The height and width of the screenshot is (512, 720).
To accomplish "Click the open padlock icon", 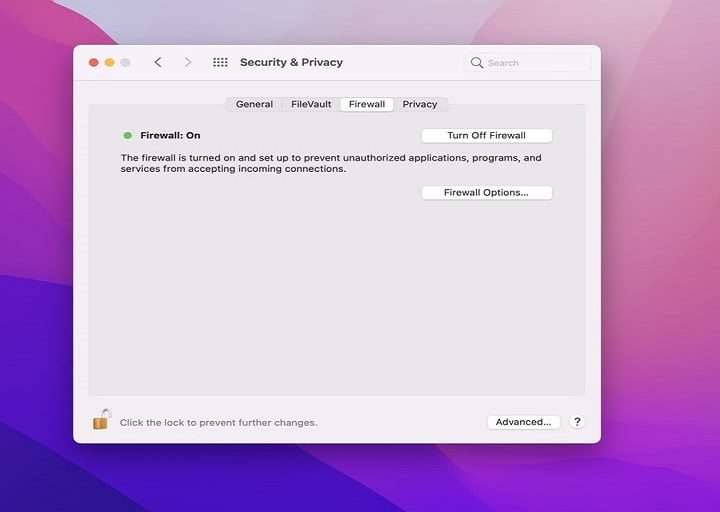I will tap(101, 420).
